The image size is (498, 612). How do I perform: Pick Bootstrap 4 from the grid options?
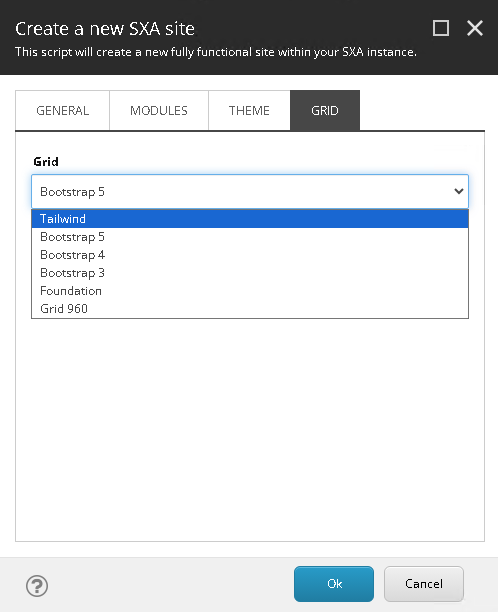(x=250, y=255)
